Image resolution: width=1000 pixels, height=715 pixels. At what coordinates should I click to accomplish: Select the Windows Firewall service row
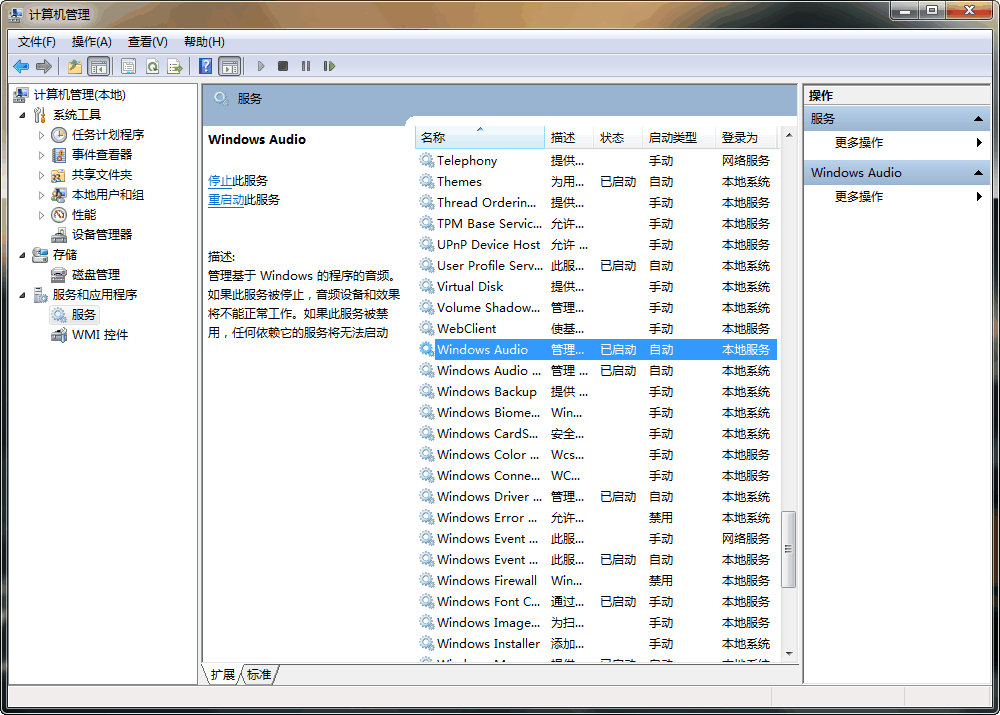[x=596, y=581]
